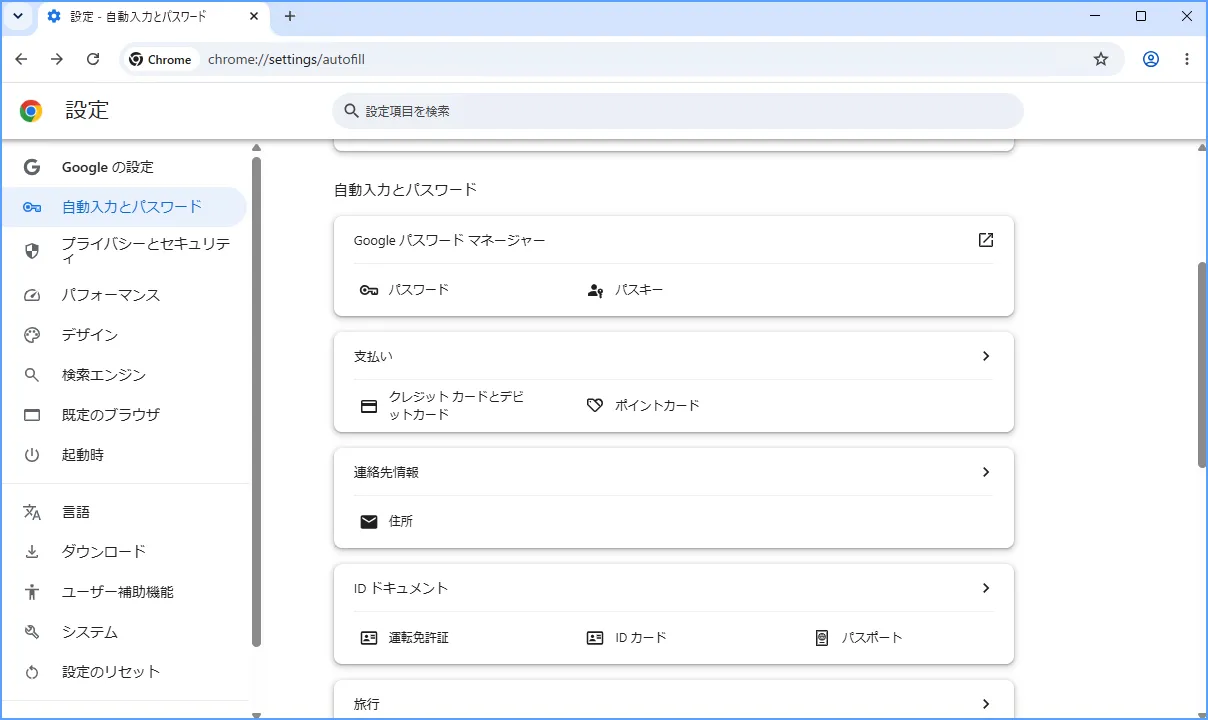Click the shield icon for privacy and security

(x=32, y=251)
